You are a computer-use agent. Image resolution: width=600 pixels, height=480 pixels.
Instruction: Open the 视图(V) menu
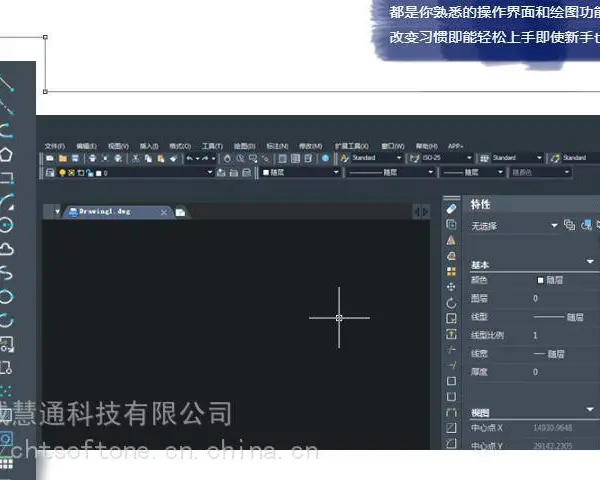tap(118, 146)
